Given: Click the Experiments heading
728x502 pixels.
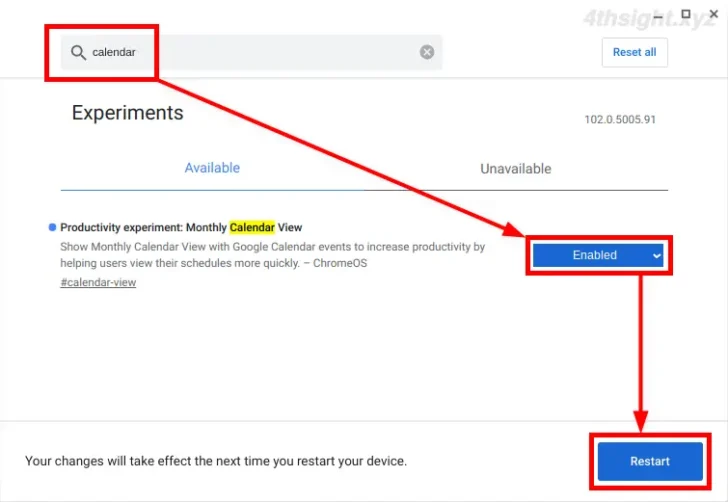Looking at the screenshot, I should 128,113.
